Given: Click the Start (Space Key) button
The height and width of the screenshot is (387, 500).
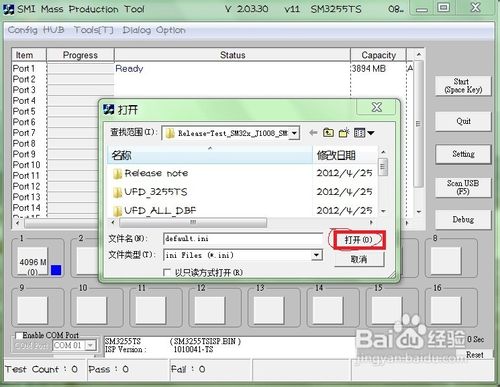Looking at the screenshot, I should pyautogui.click(x=463, y=86).
